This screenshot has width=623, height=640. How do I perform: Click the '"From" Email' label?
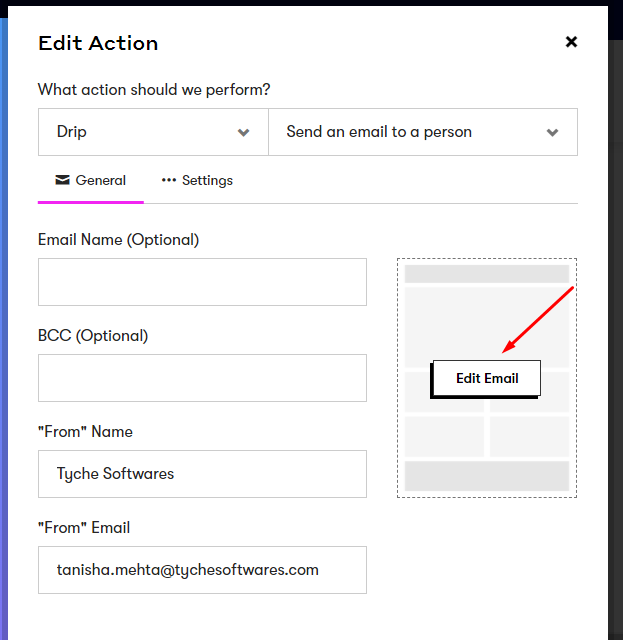click(x=84, y=527)
